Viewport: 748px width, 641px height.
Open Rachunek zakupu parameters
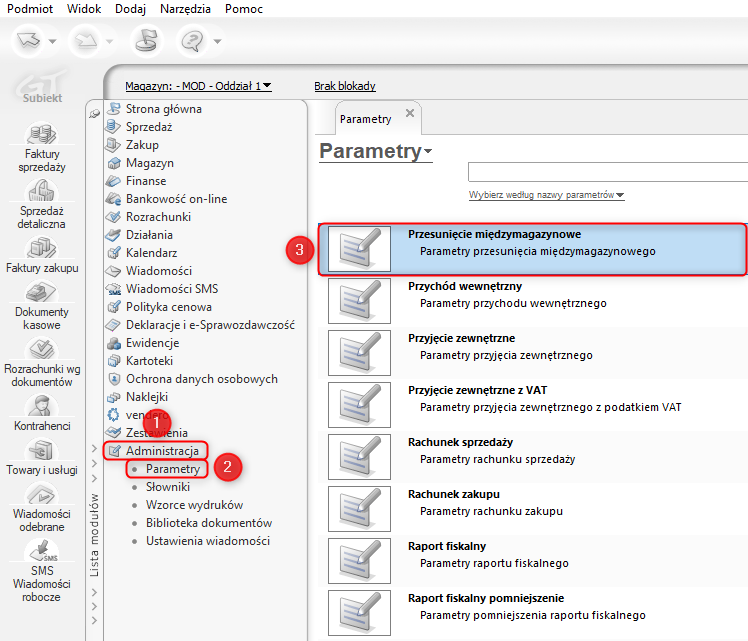click(533, 509)
